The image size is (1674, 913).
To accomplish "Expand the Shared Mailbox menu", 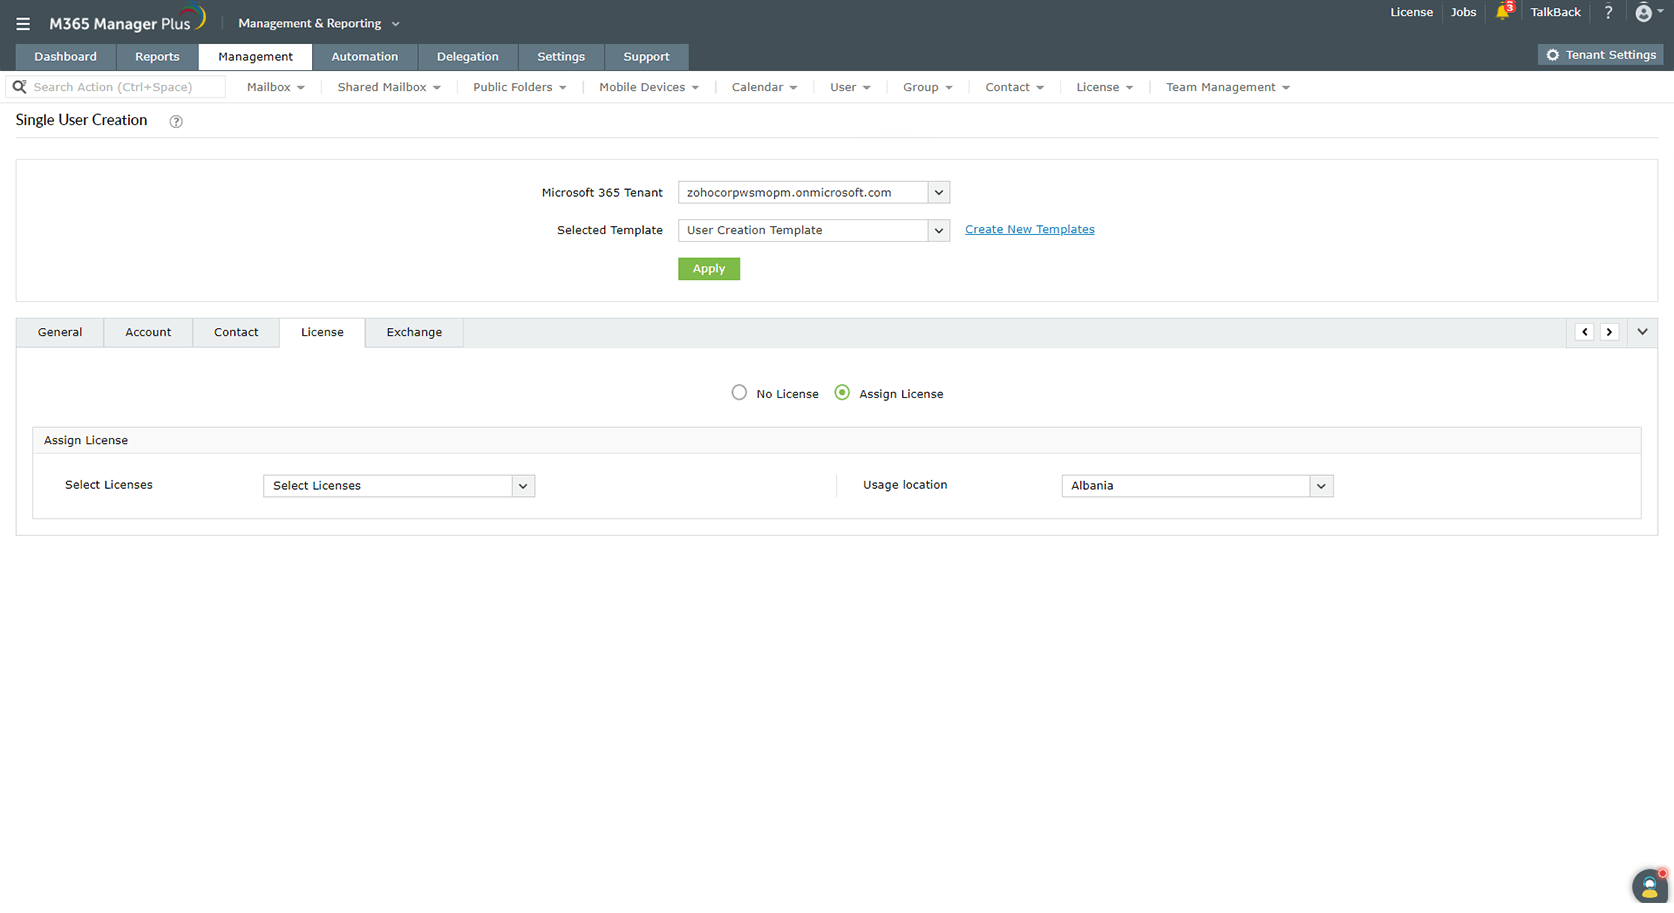I will tap(389, 87).
